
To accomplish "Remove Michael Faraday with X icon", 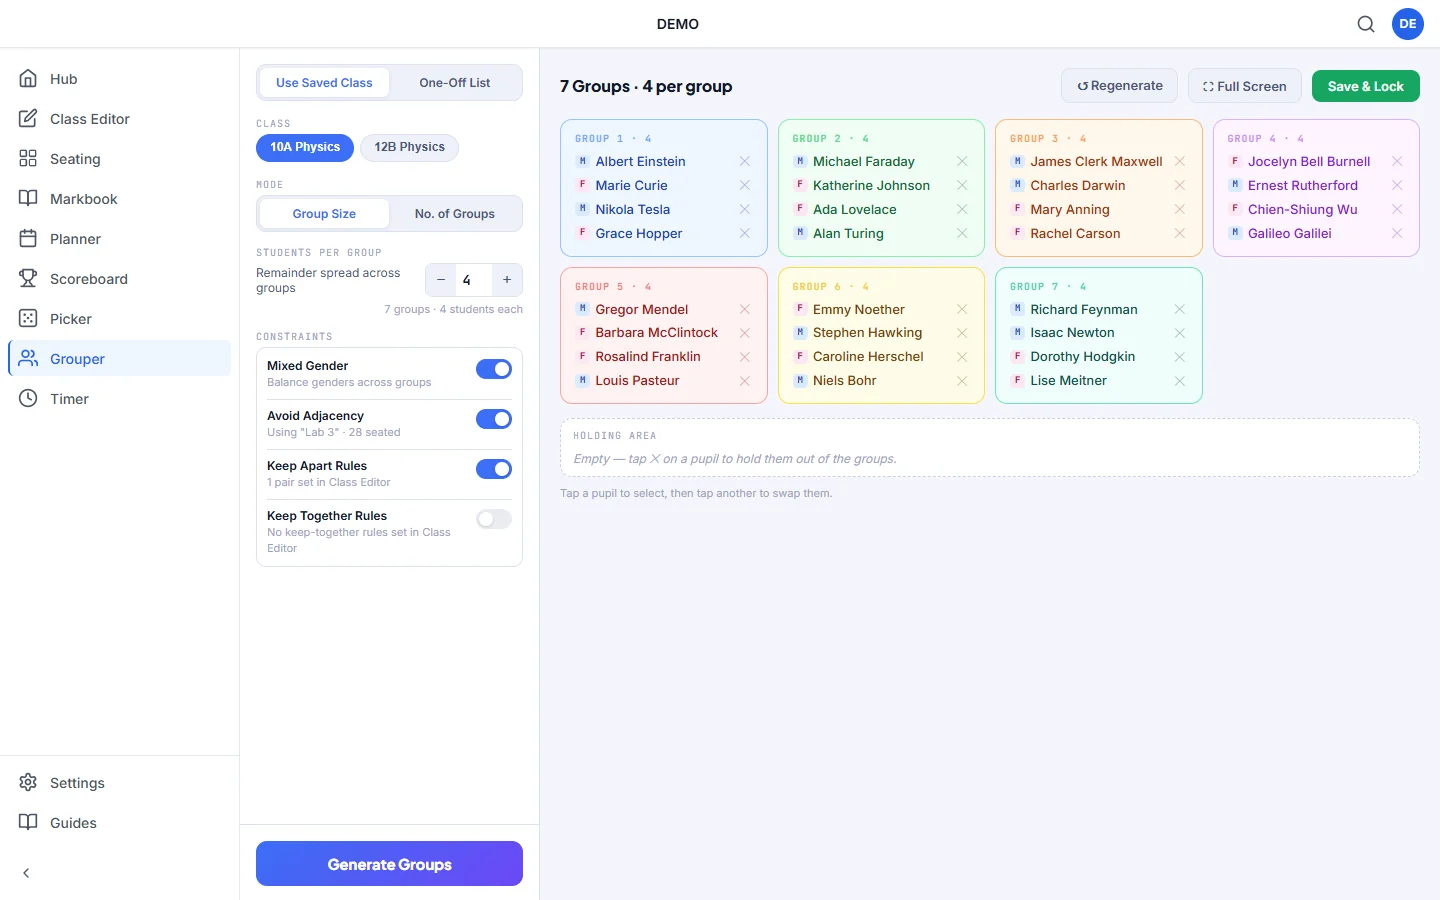I will tap(962, 161).
